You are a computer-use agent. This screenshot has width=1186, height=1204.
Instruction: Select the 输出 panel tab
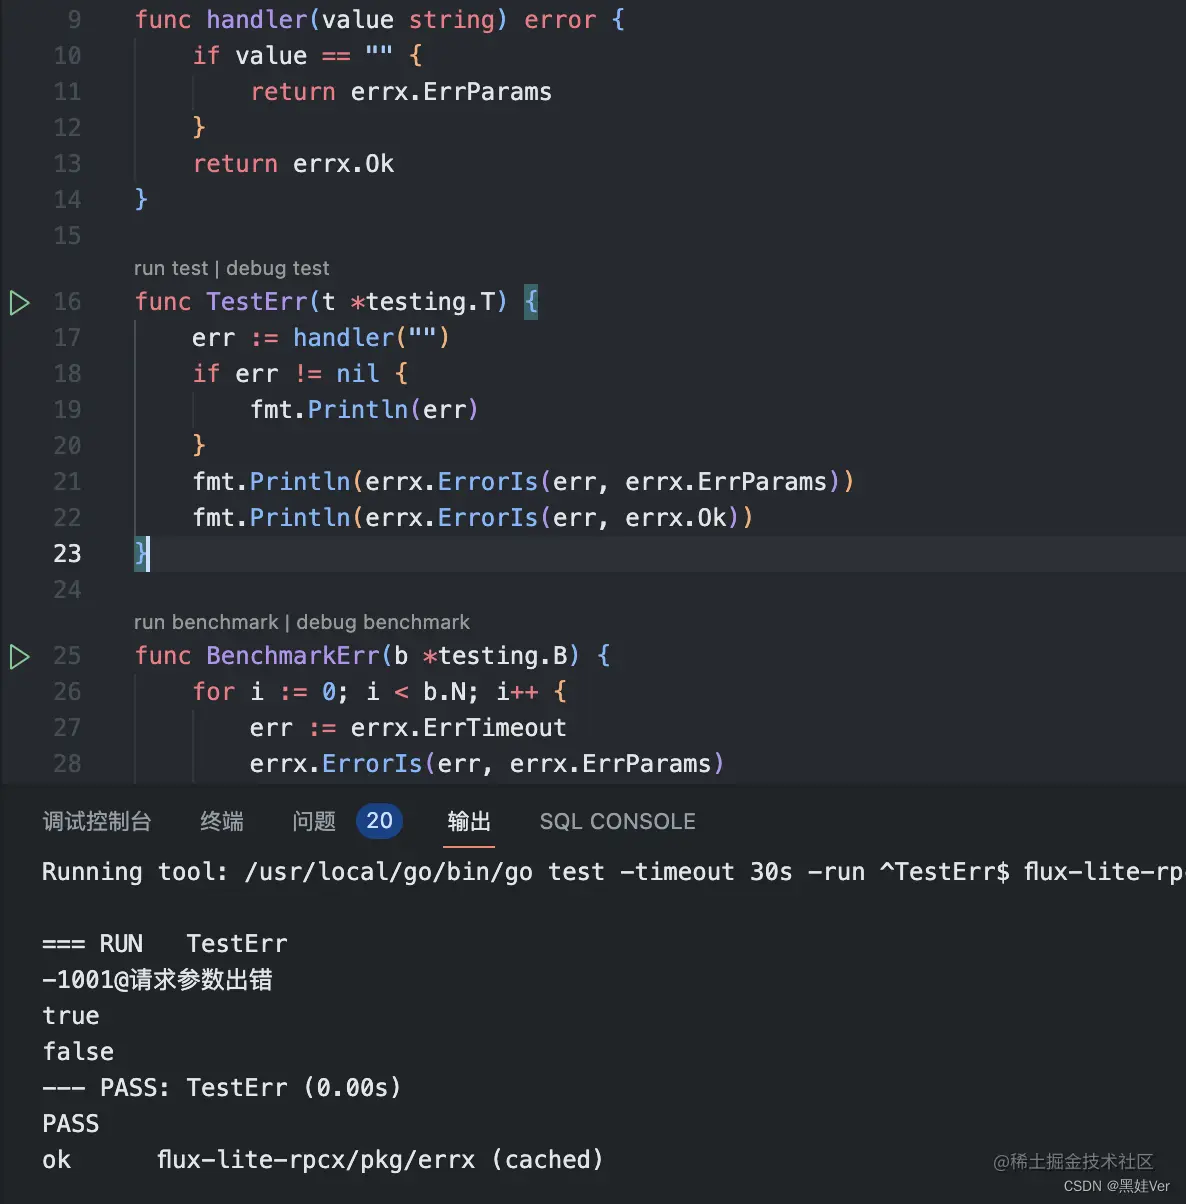[x=469, y=821]
